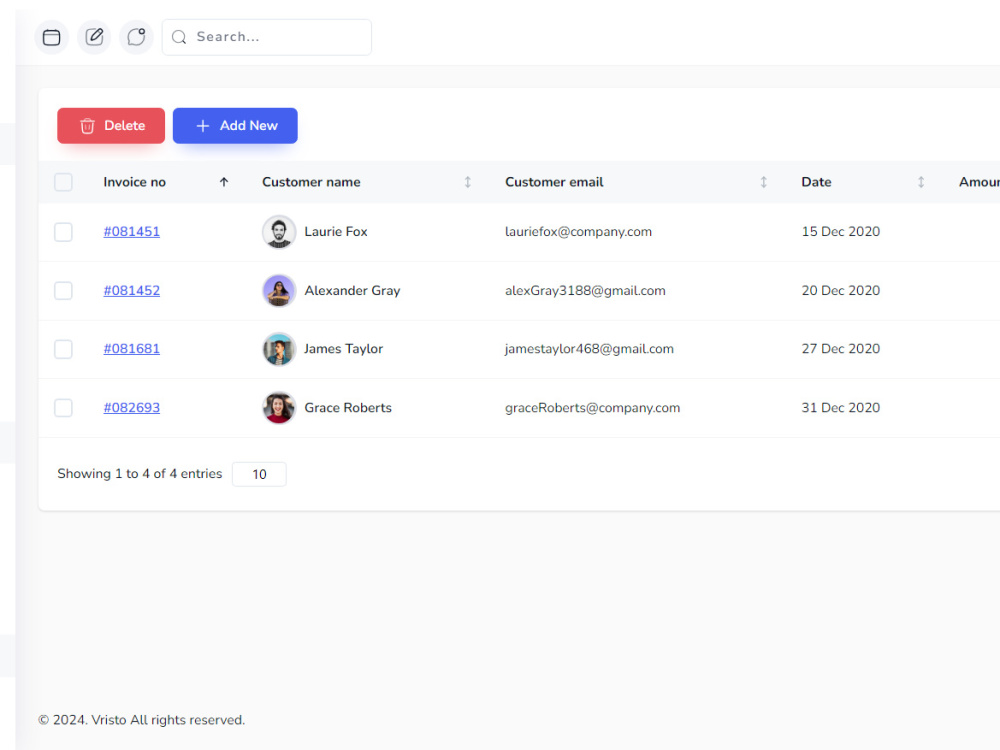
Task: Click the name James Taylor
Action: pos(344,349)
